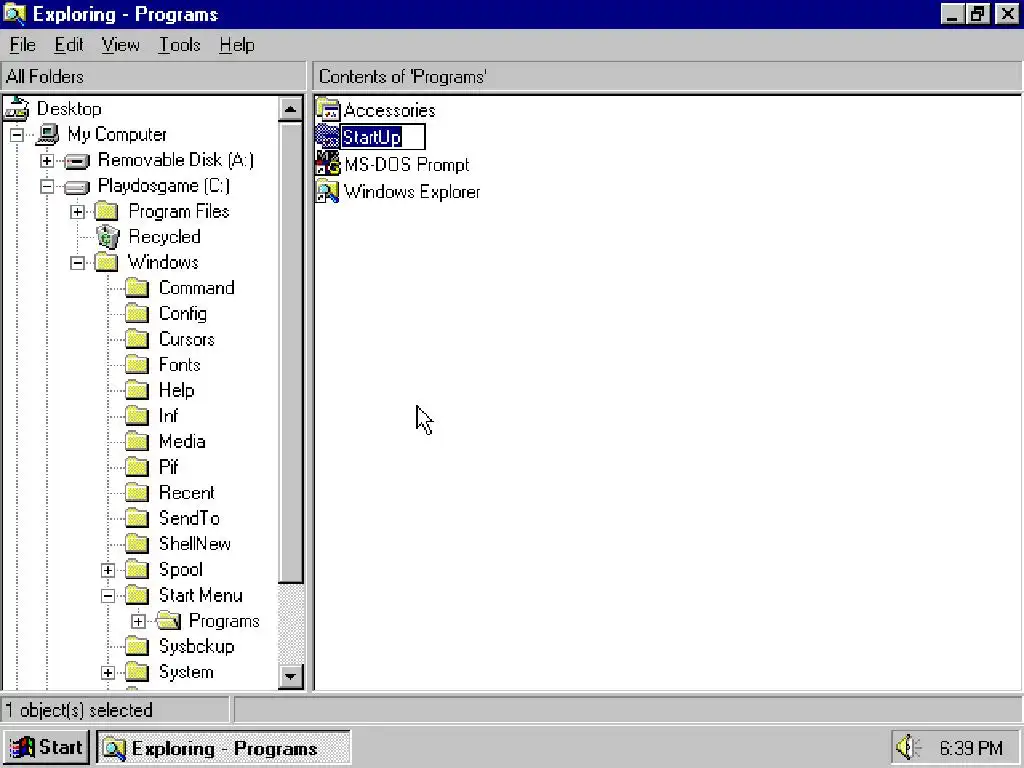The image size is (1024, 768).
Task: Click the MS-DOS Prompt label text
Action: click(406, 165)
